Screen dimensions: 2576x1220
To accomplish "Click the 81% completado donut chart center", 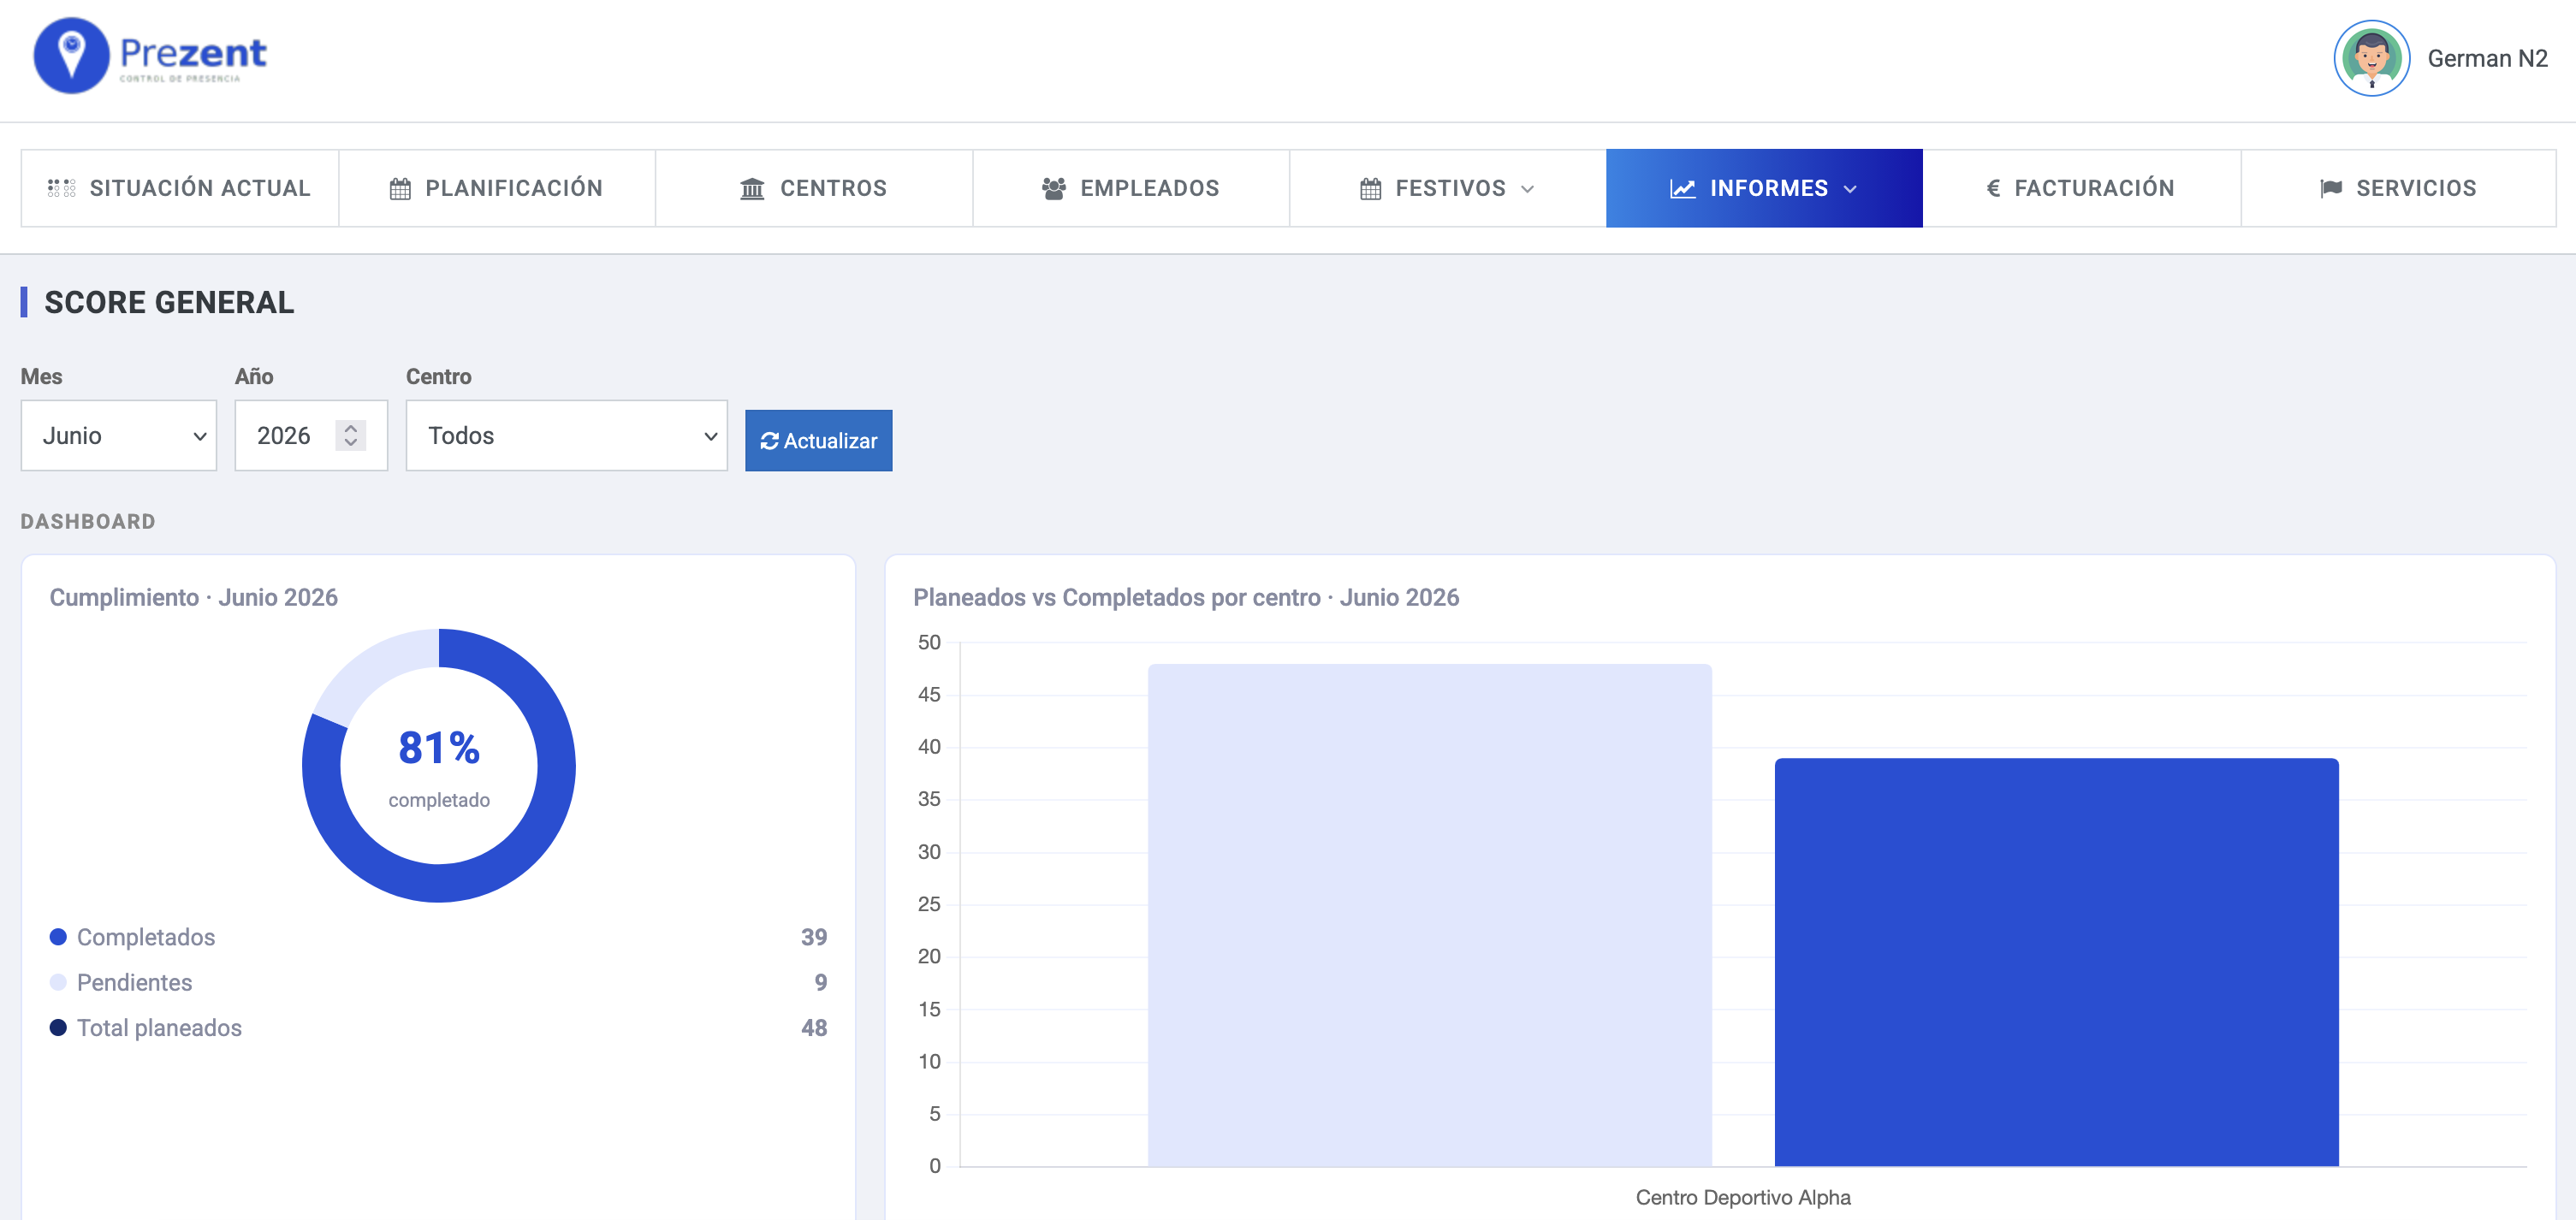I will click(439, 766).
